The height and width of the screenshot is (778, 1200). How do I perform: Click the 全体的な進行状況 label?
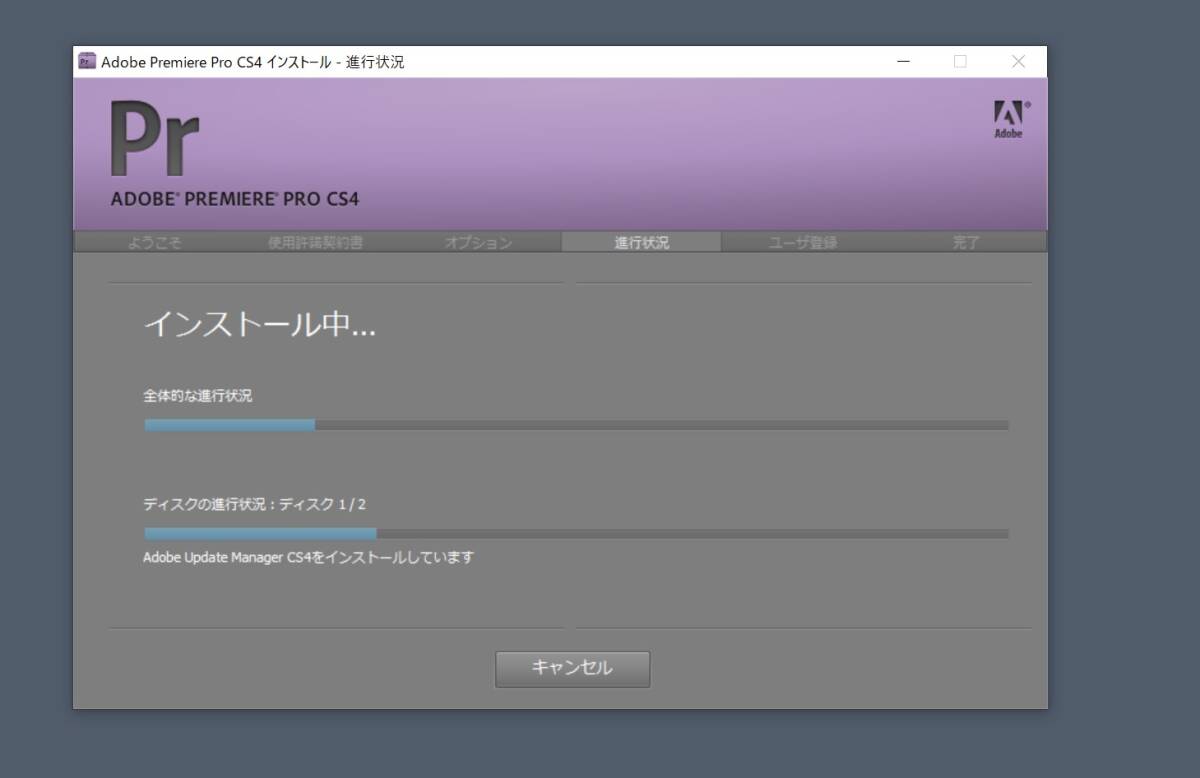pyautogui.click(x=198, y=396)
